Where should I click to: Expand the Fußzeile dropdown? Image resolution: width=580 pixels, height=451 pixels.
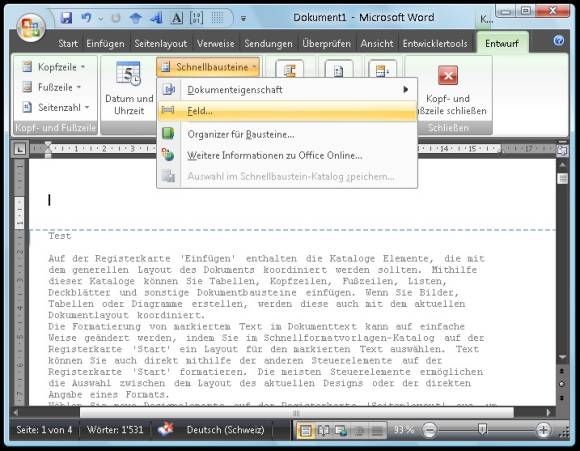(52, 87)
